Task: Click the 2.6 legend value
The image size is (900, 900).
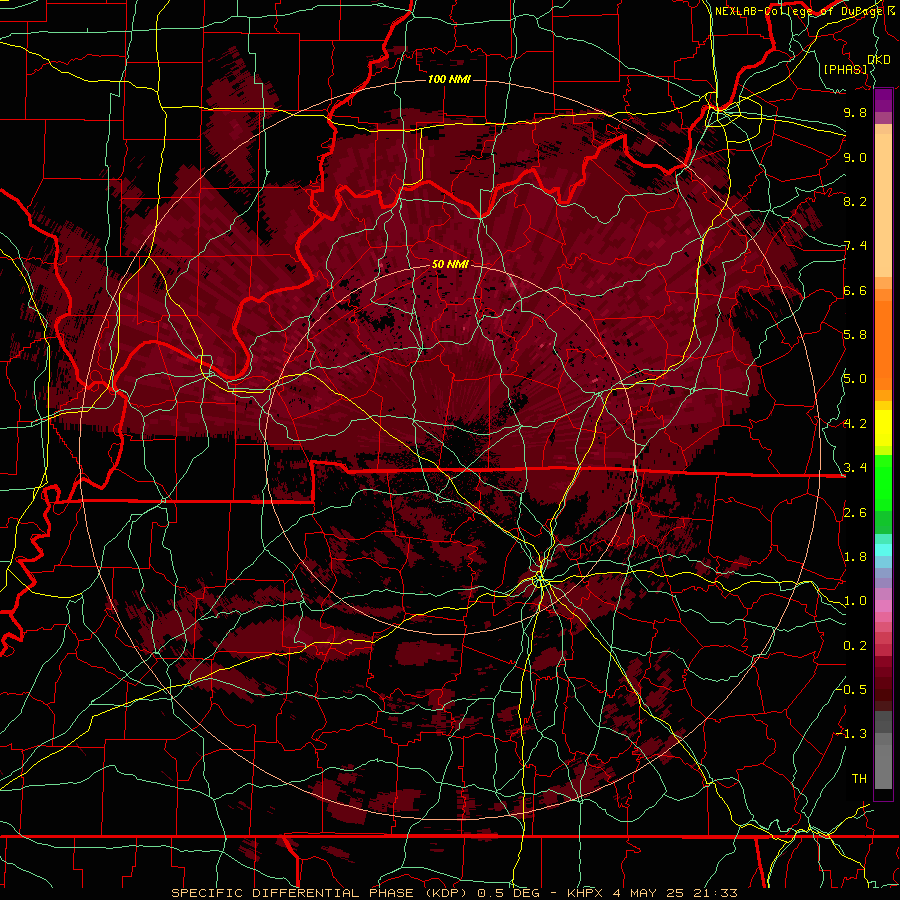Action: click(x=855, y=513)
